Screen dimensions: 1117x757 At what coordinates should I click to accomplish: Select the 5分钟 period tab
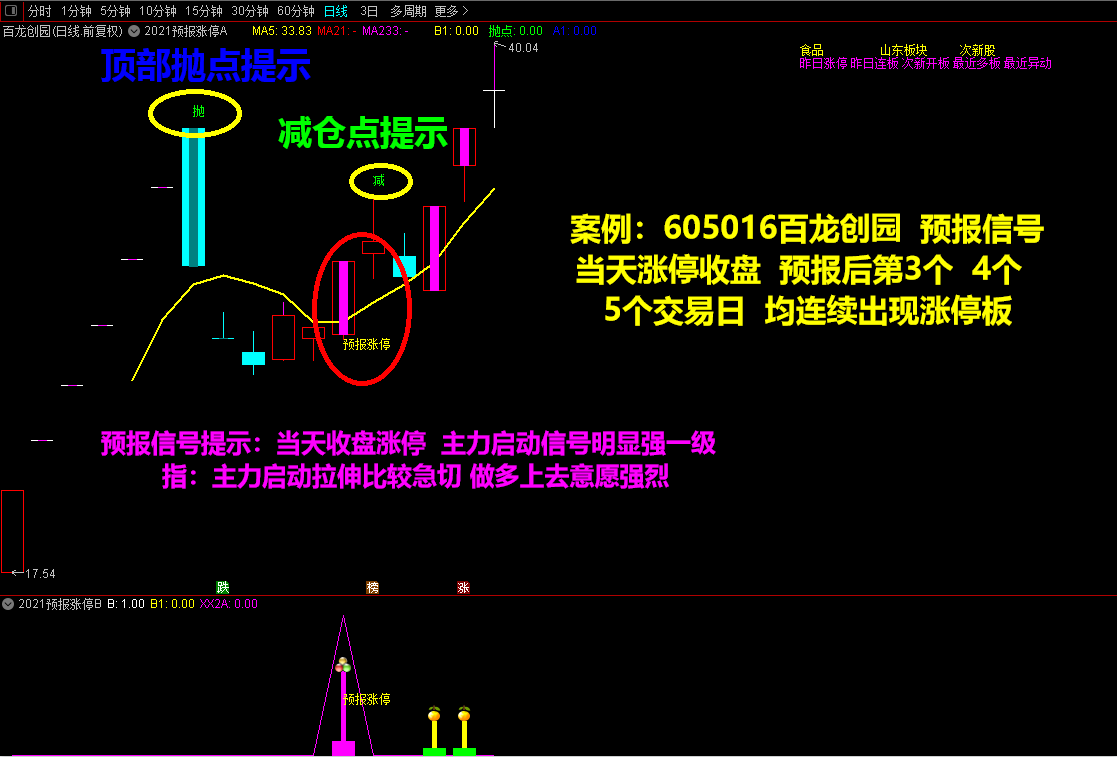(x=115, y=11)
